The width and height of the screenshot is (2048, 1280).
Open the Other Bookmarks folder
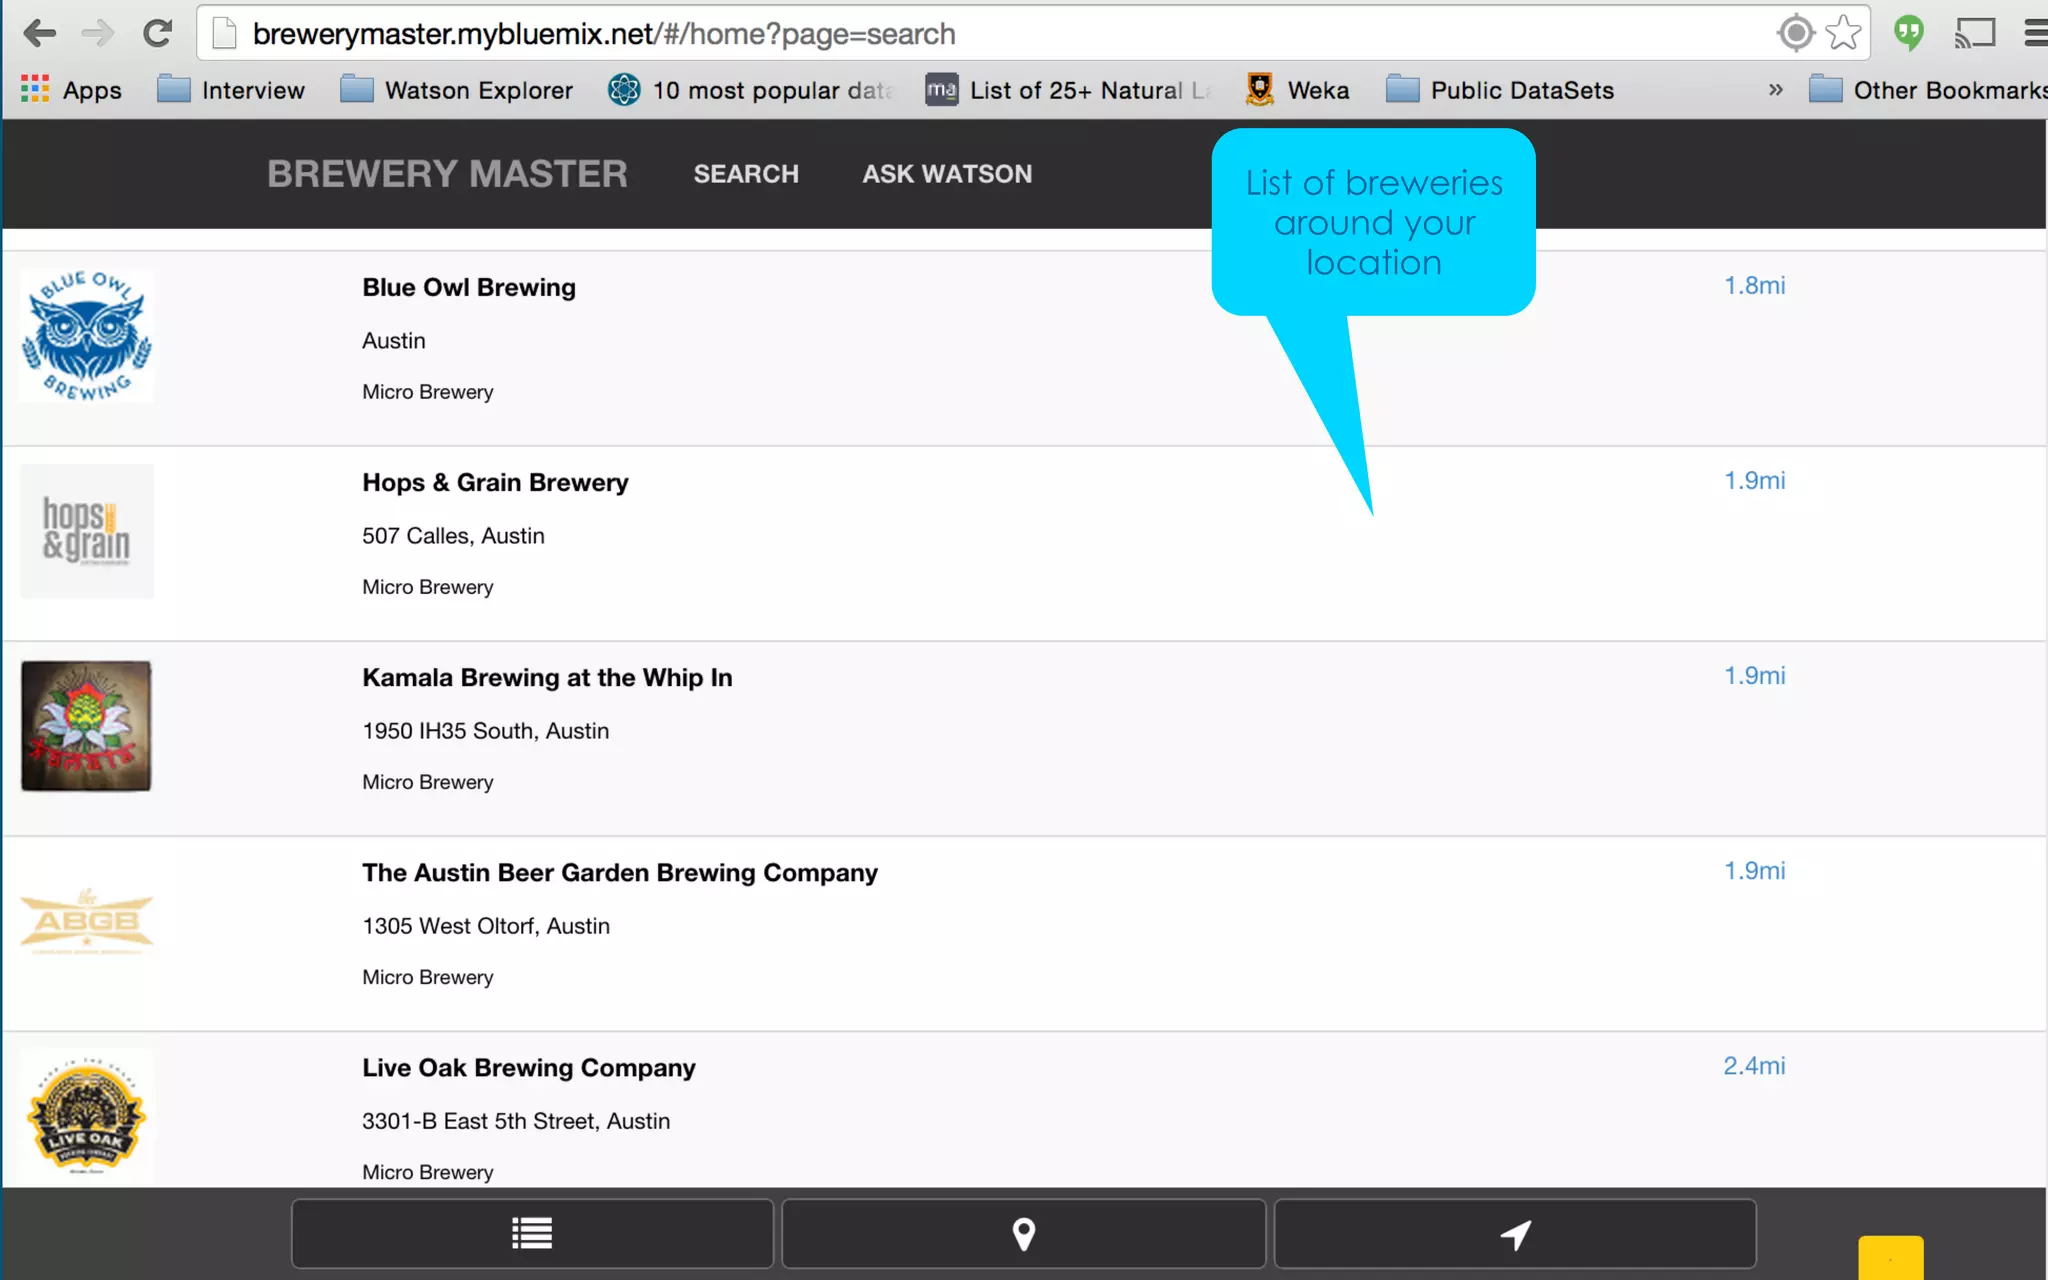click(x=1928, y=90)
